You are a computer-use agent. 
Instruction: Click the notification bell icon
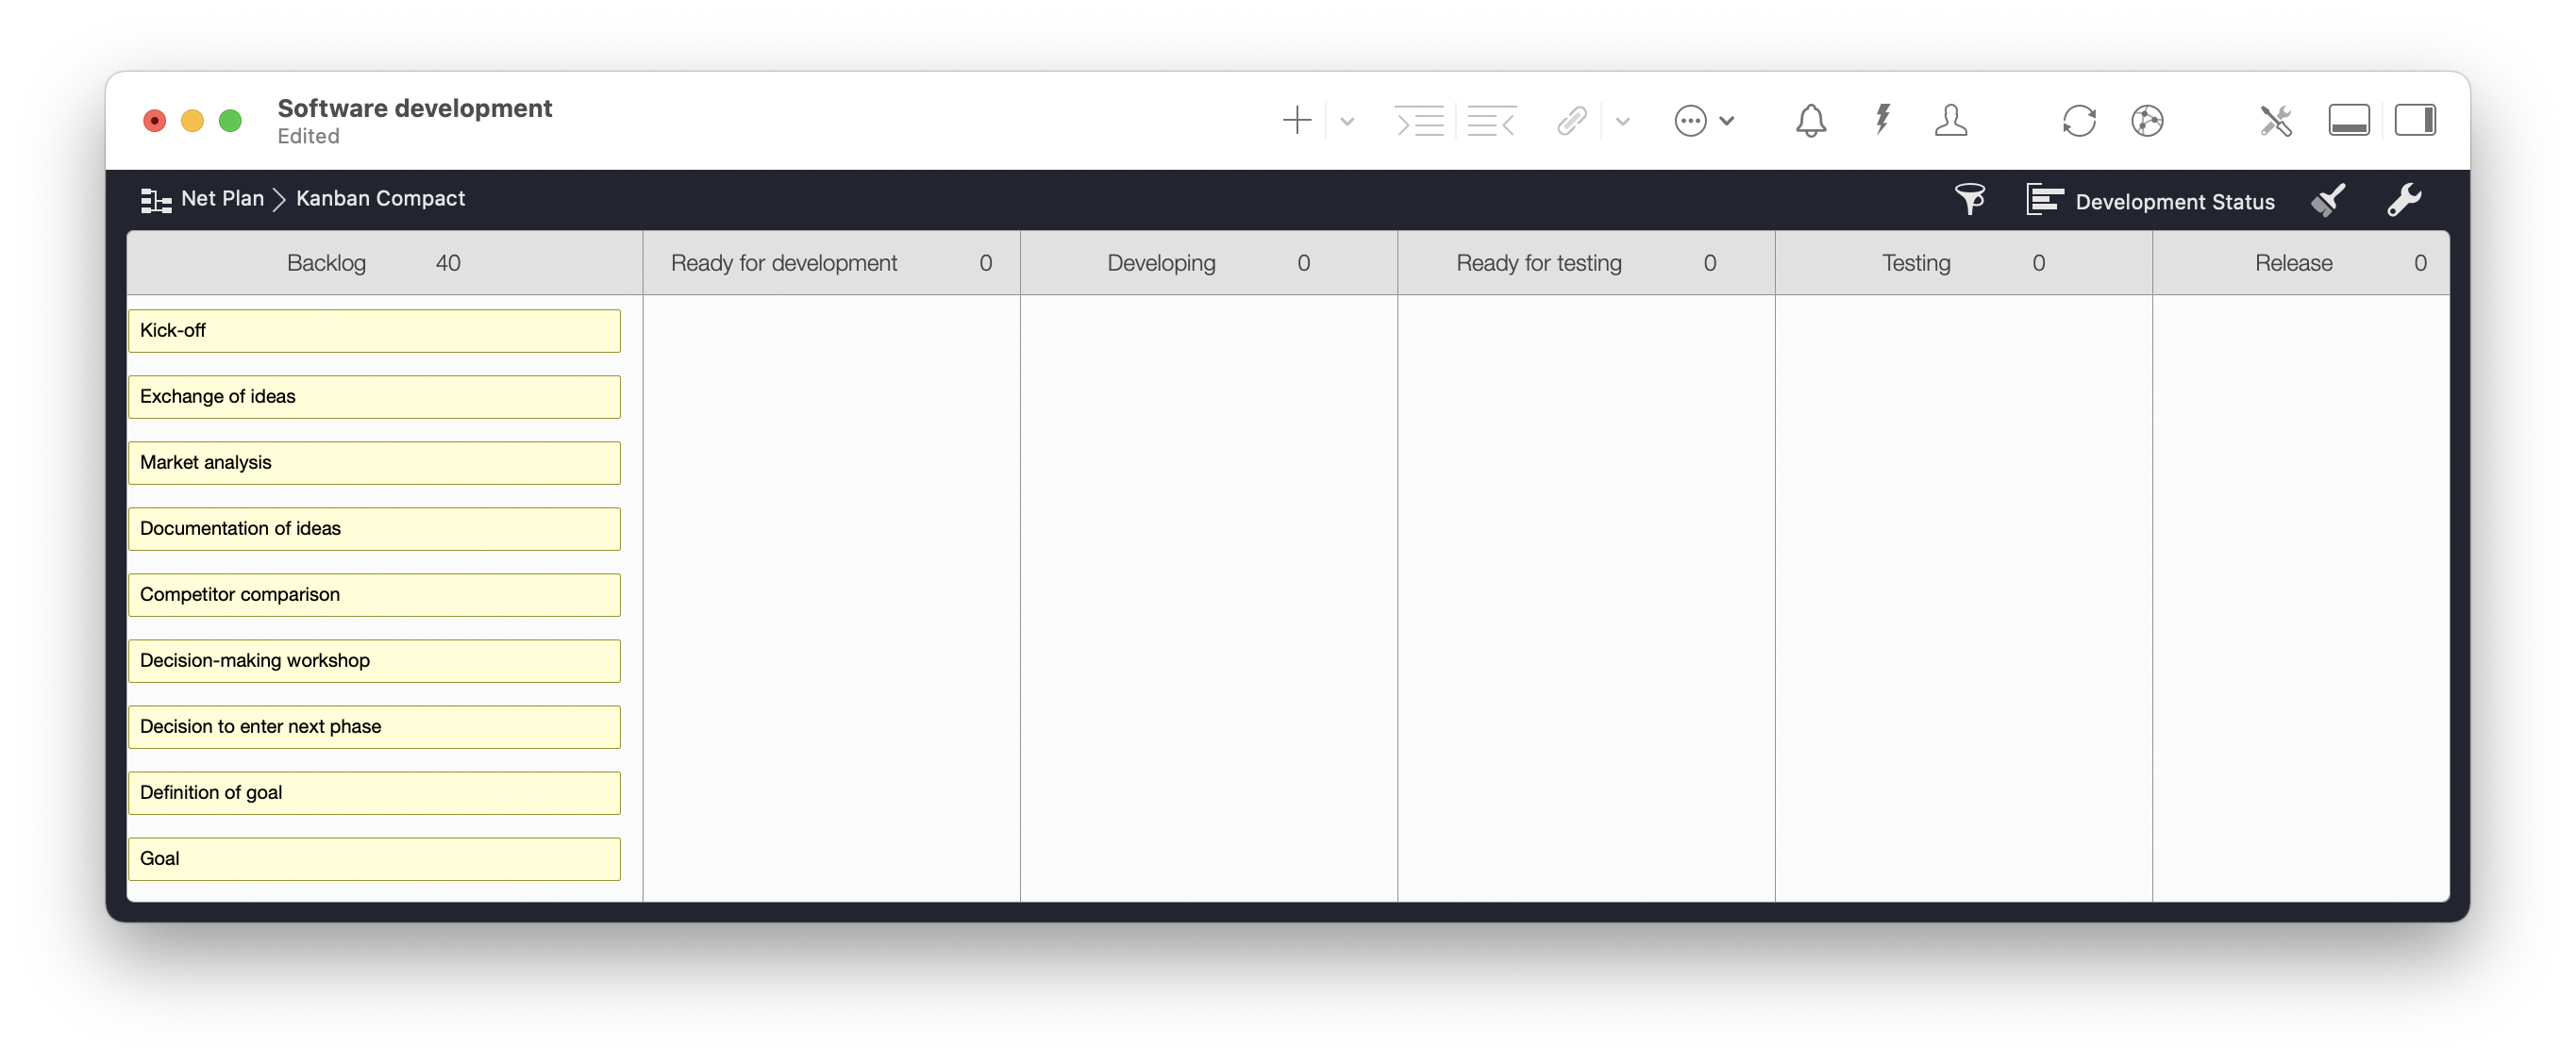pos(1810,121)
